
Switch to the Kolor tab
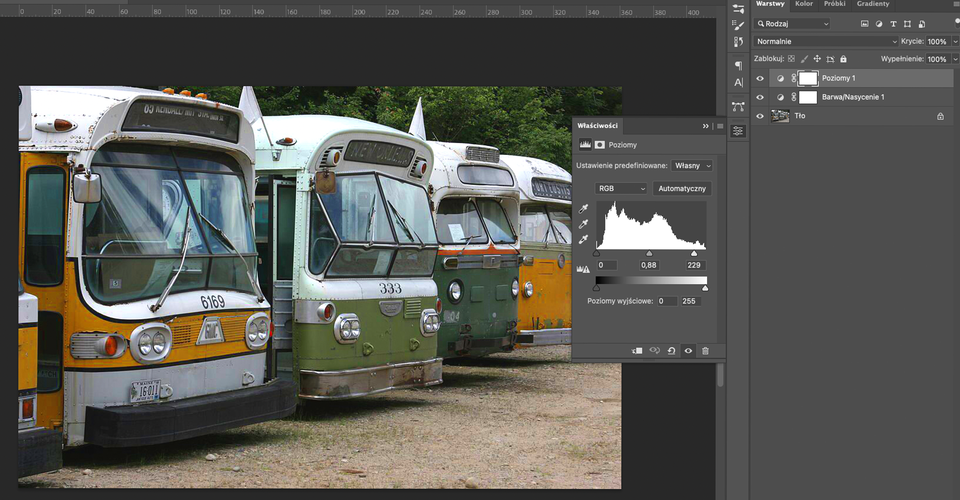[804, 4]
